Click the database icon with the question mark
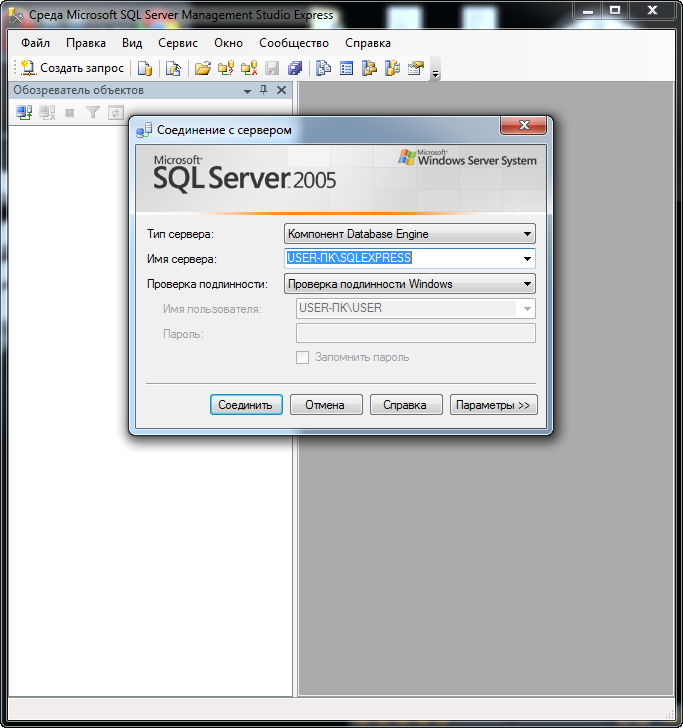683x728 pixels. 226,68
